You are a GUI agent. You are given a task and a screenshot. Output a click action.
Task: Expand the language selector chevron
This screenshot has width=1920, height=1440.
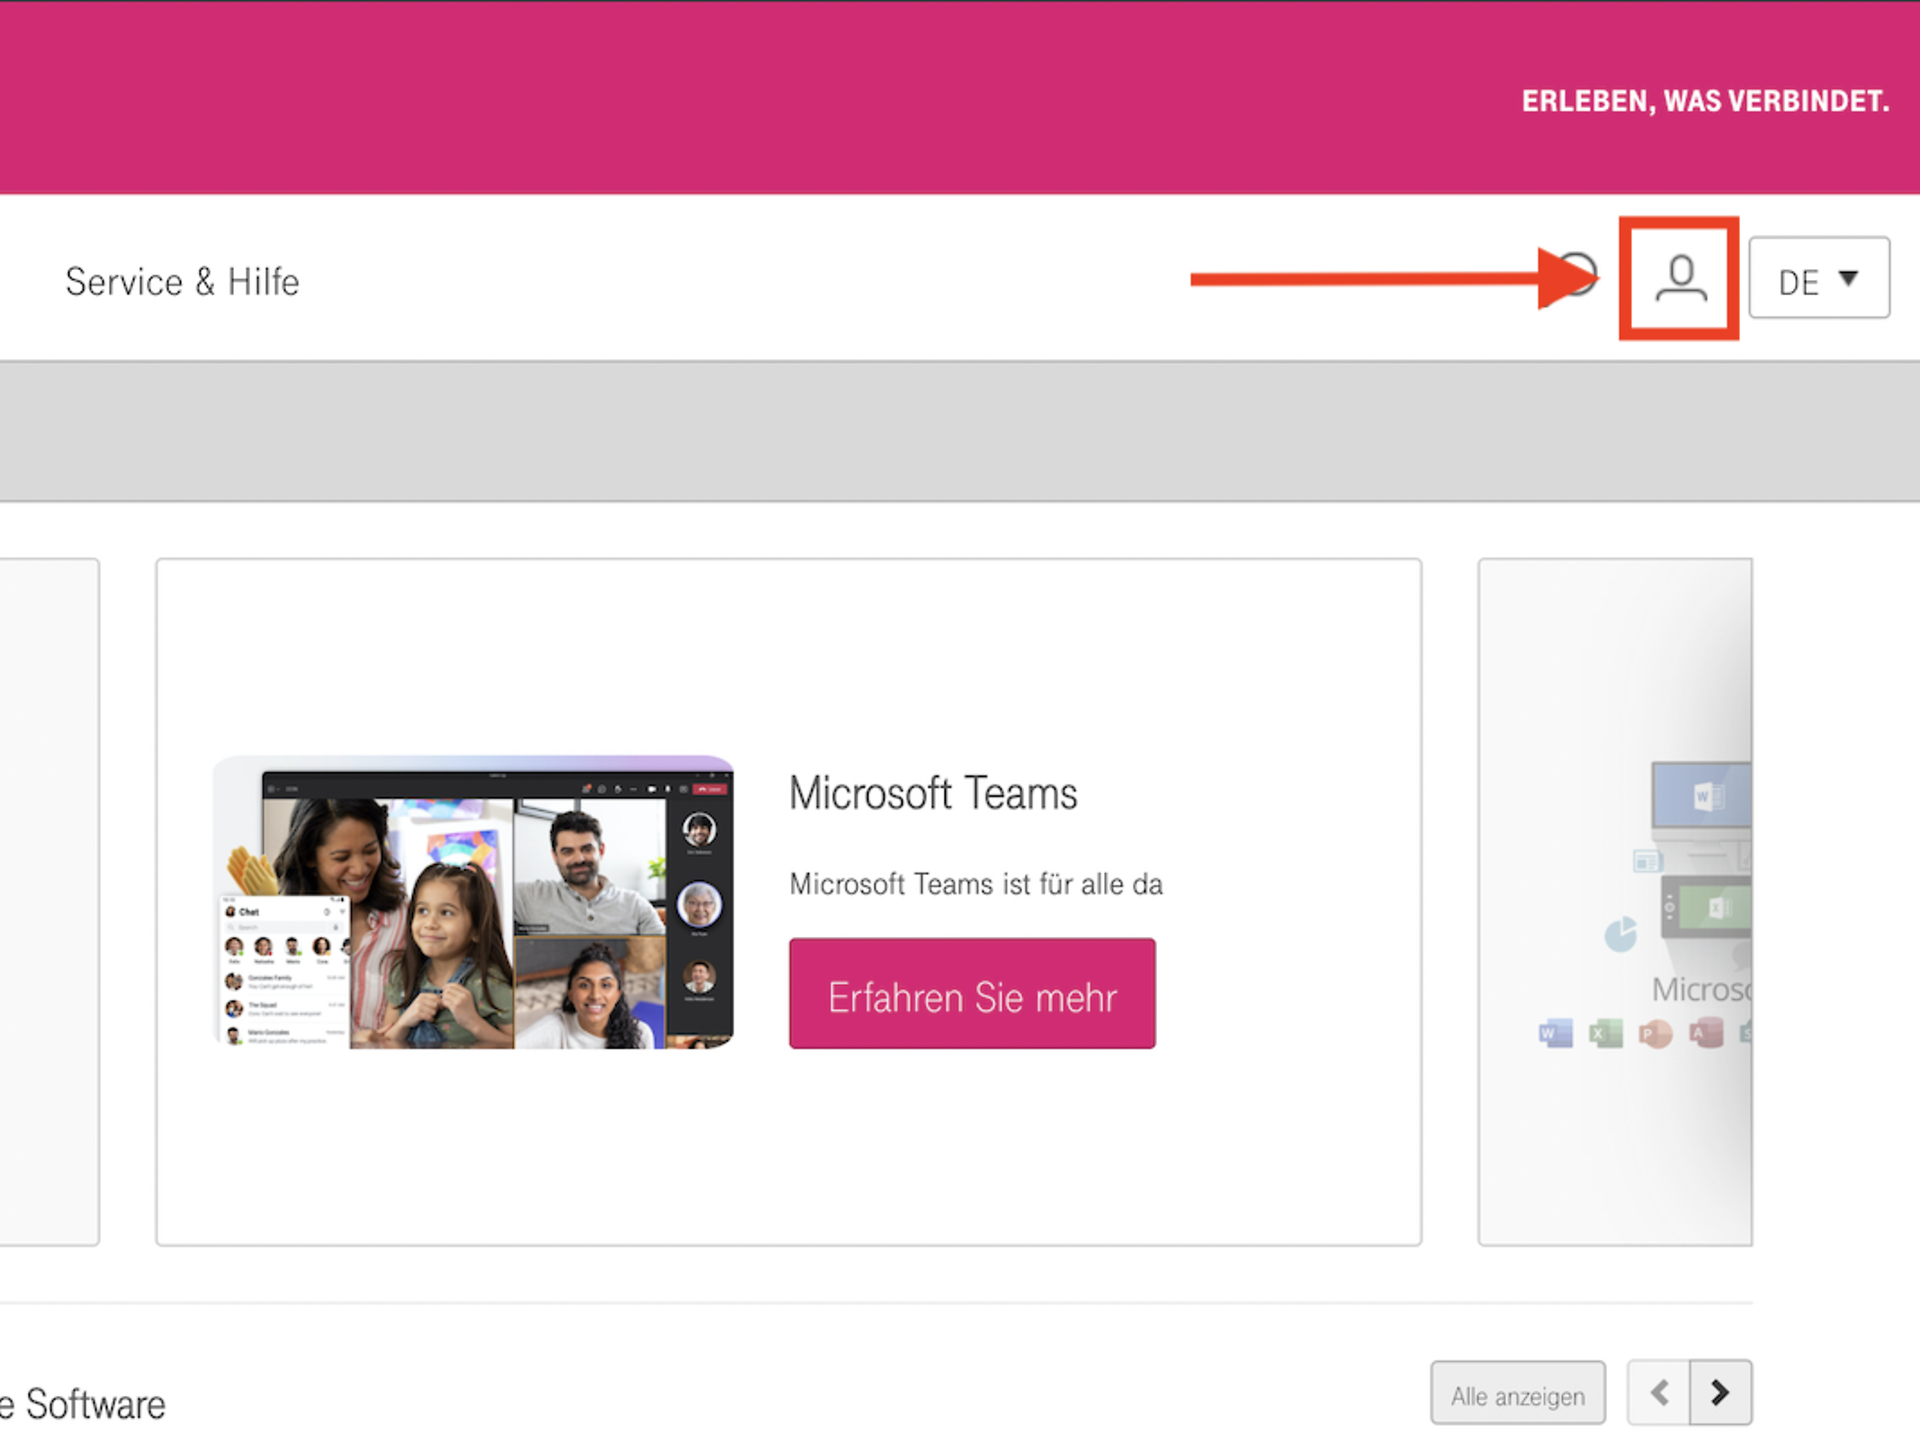(1849, 280)
